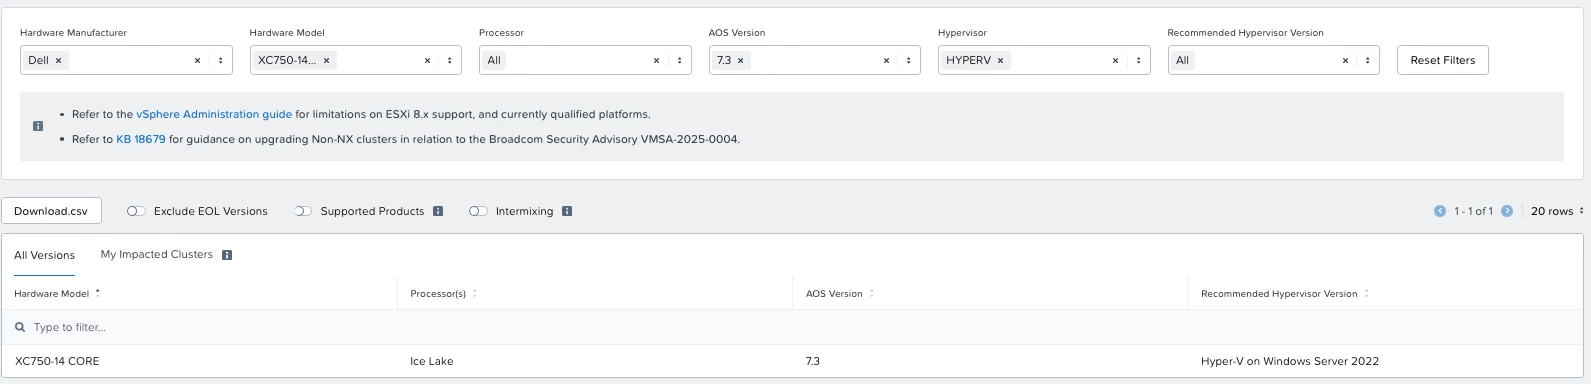The width and height of the screenshot is (1591, 384).
Task: Change the 20 rows per page selector
Action: click(1557, 211)
